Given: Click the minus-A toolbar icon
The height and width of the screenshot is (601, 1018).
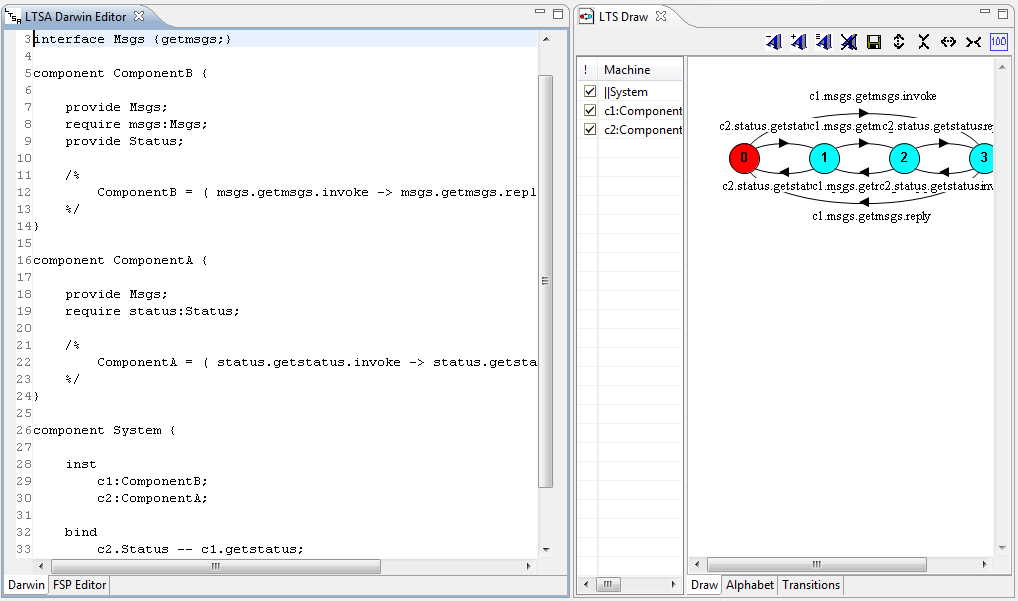Looking at the screenshot, I should coord(774,42).
